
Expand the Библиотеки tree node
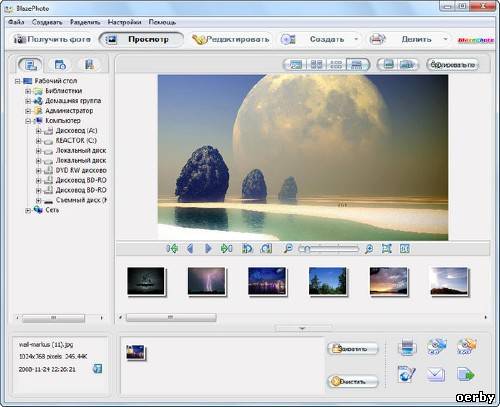point(28,91)
